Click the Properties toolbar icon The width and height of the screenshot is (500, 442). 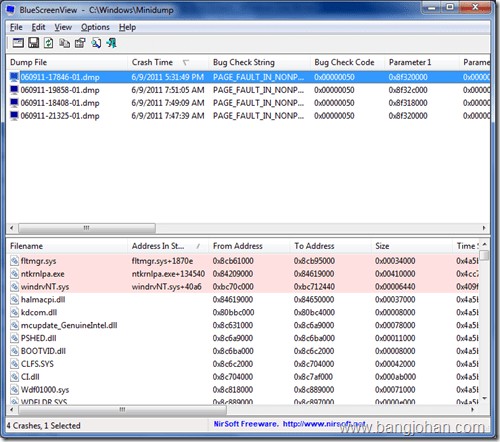pos(80,43)
